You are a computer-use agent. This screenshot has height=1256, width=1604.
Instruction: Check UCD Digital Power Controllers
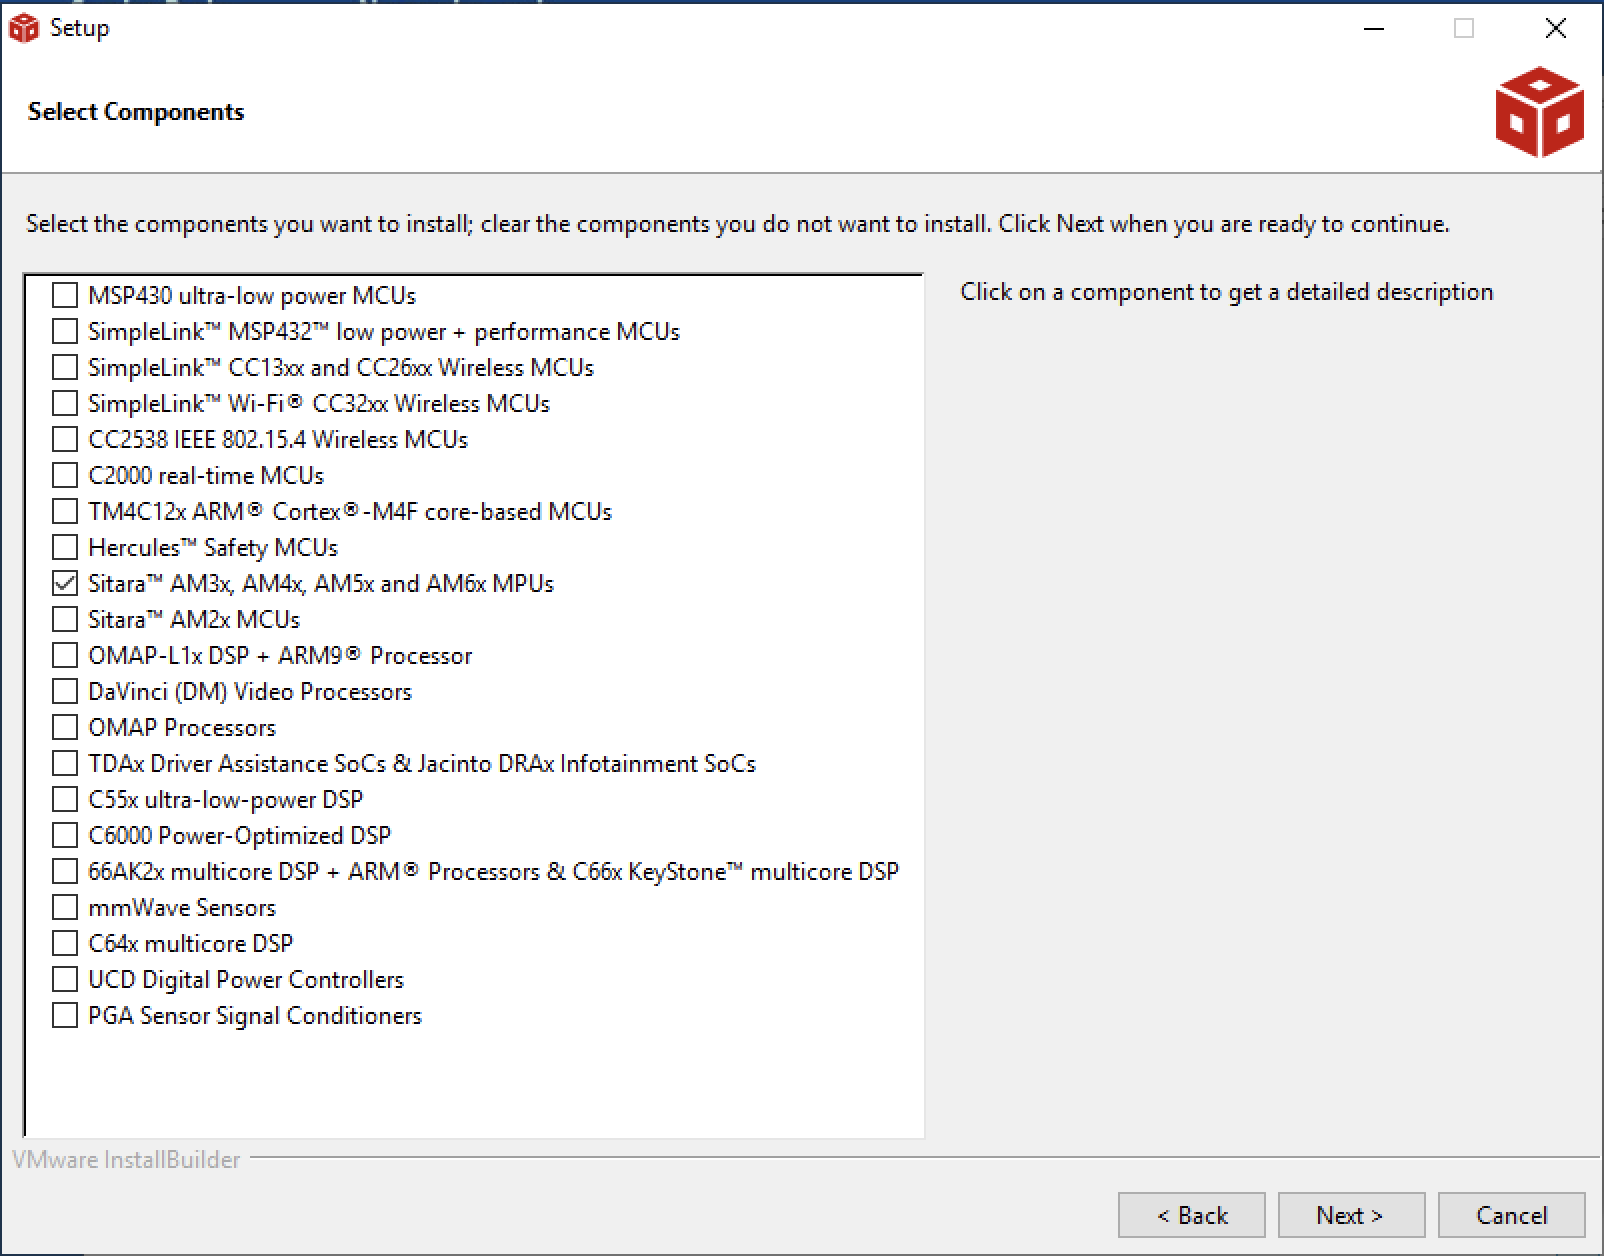63,979
